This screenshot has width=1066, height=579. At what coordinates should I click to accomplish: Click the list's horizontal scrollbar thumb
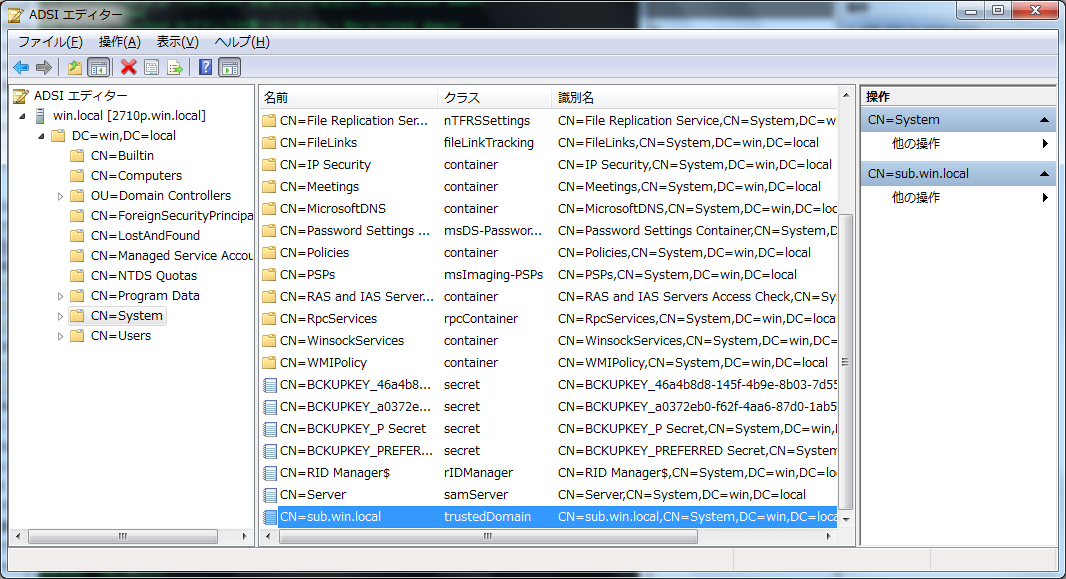pyautogui.click(x=488, y=537)
